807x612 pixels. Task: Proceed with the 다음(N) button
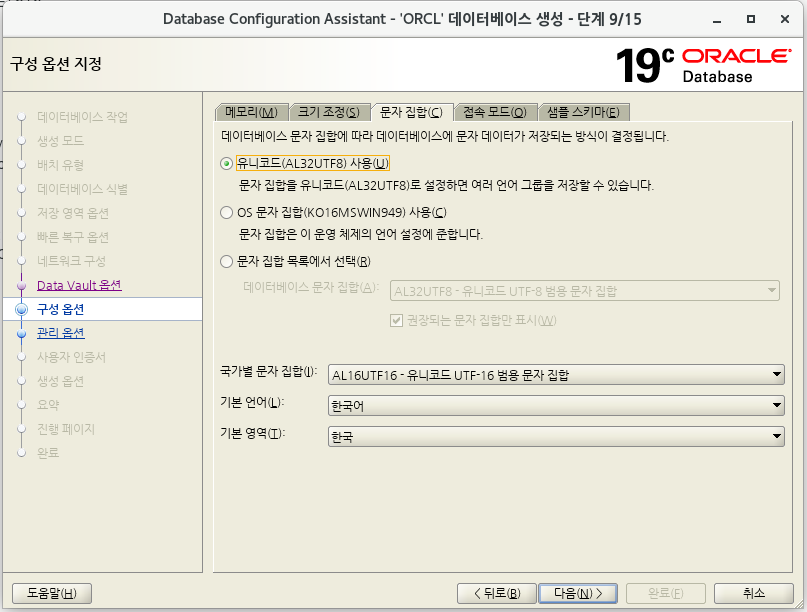tap(577, 593)
